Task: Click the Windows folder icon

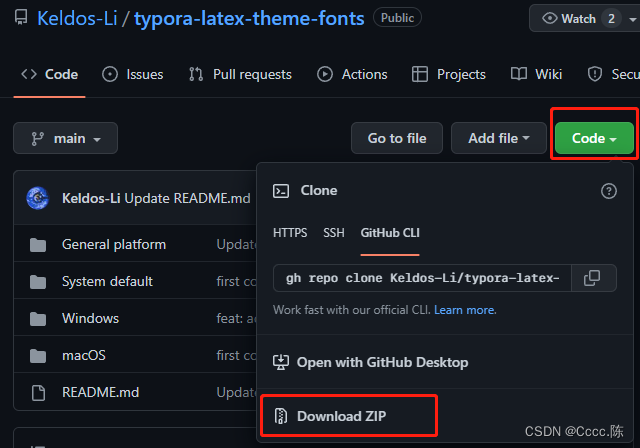Action: 38,319
